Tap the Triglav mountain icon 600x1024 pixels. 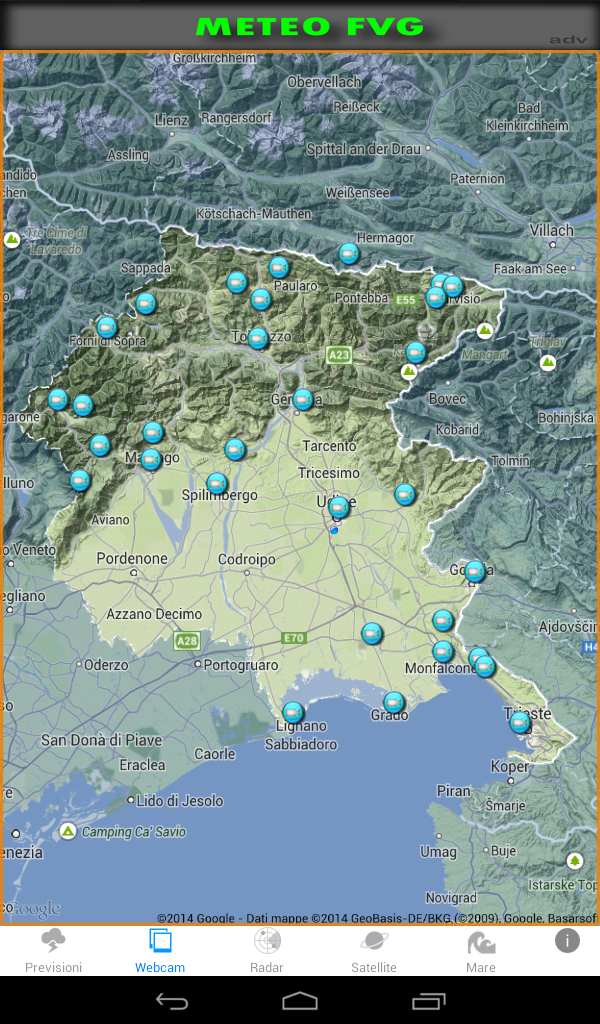coord(548,362)
